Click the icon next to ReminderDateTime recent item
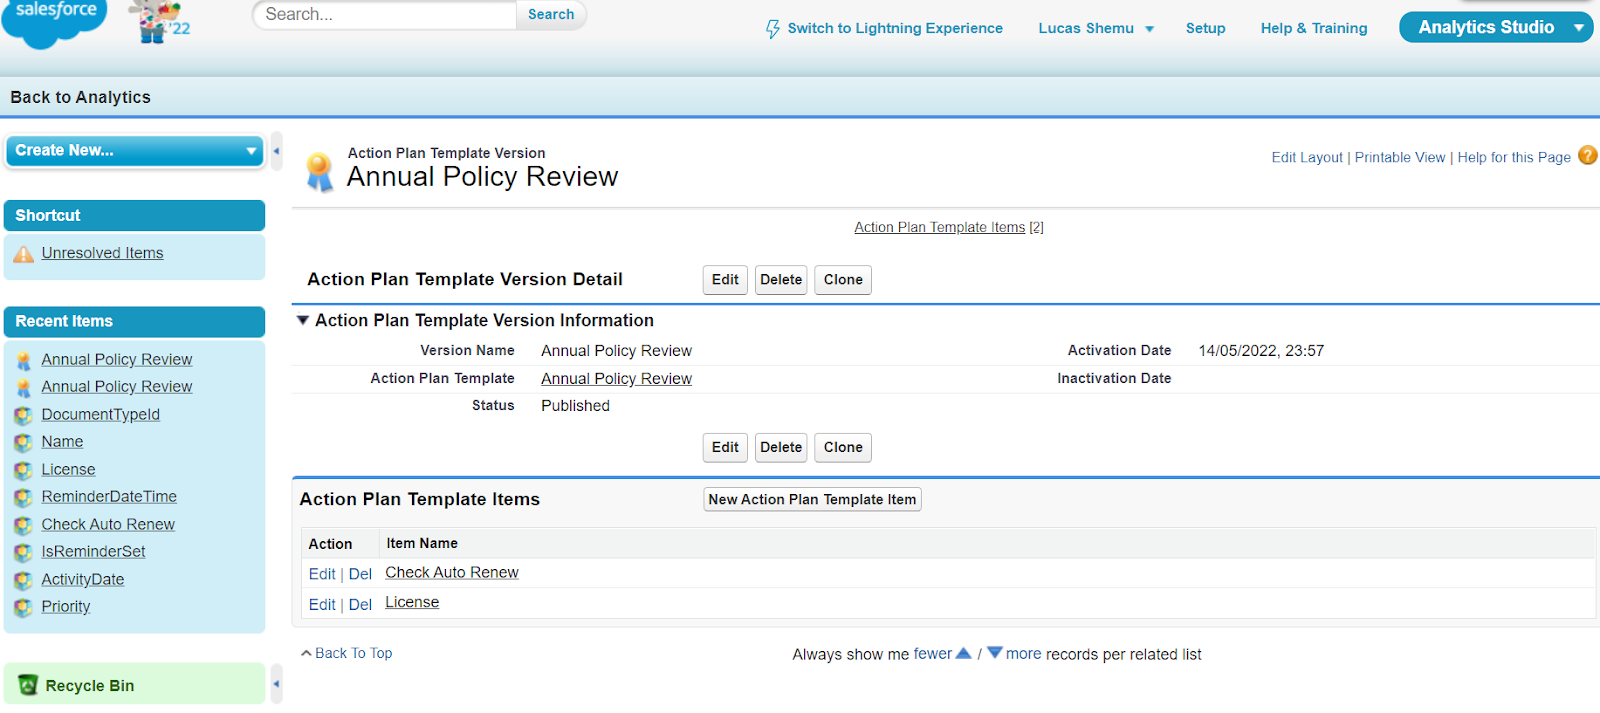 (24, 497)
